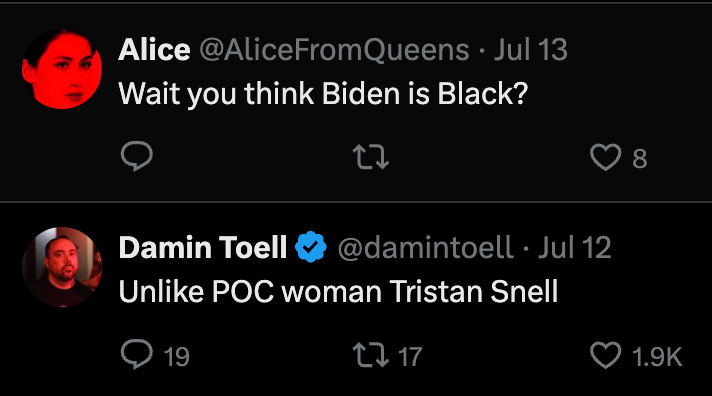Visit the @damintoell handle
The image size is (712, 396).
coord(425,248)
